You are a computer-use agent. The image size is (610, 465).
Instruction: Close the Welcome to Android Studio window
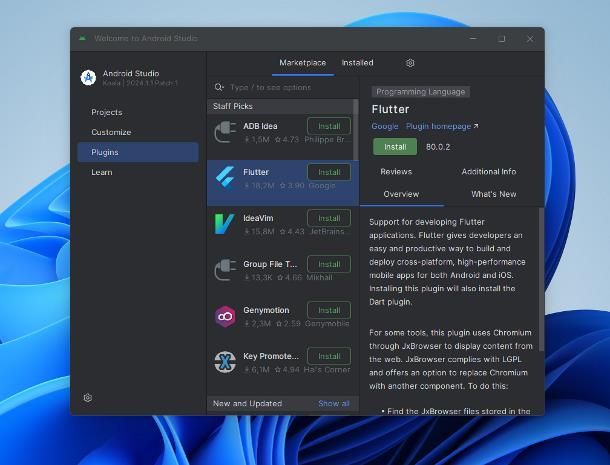pos(530,39)
